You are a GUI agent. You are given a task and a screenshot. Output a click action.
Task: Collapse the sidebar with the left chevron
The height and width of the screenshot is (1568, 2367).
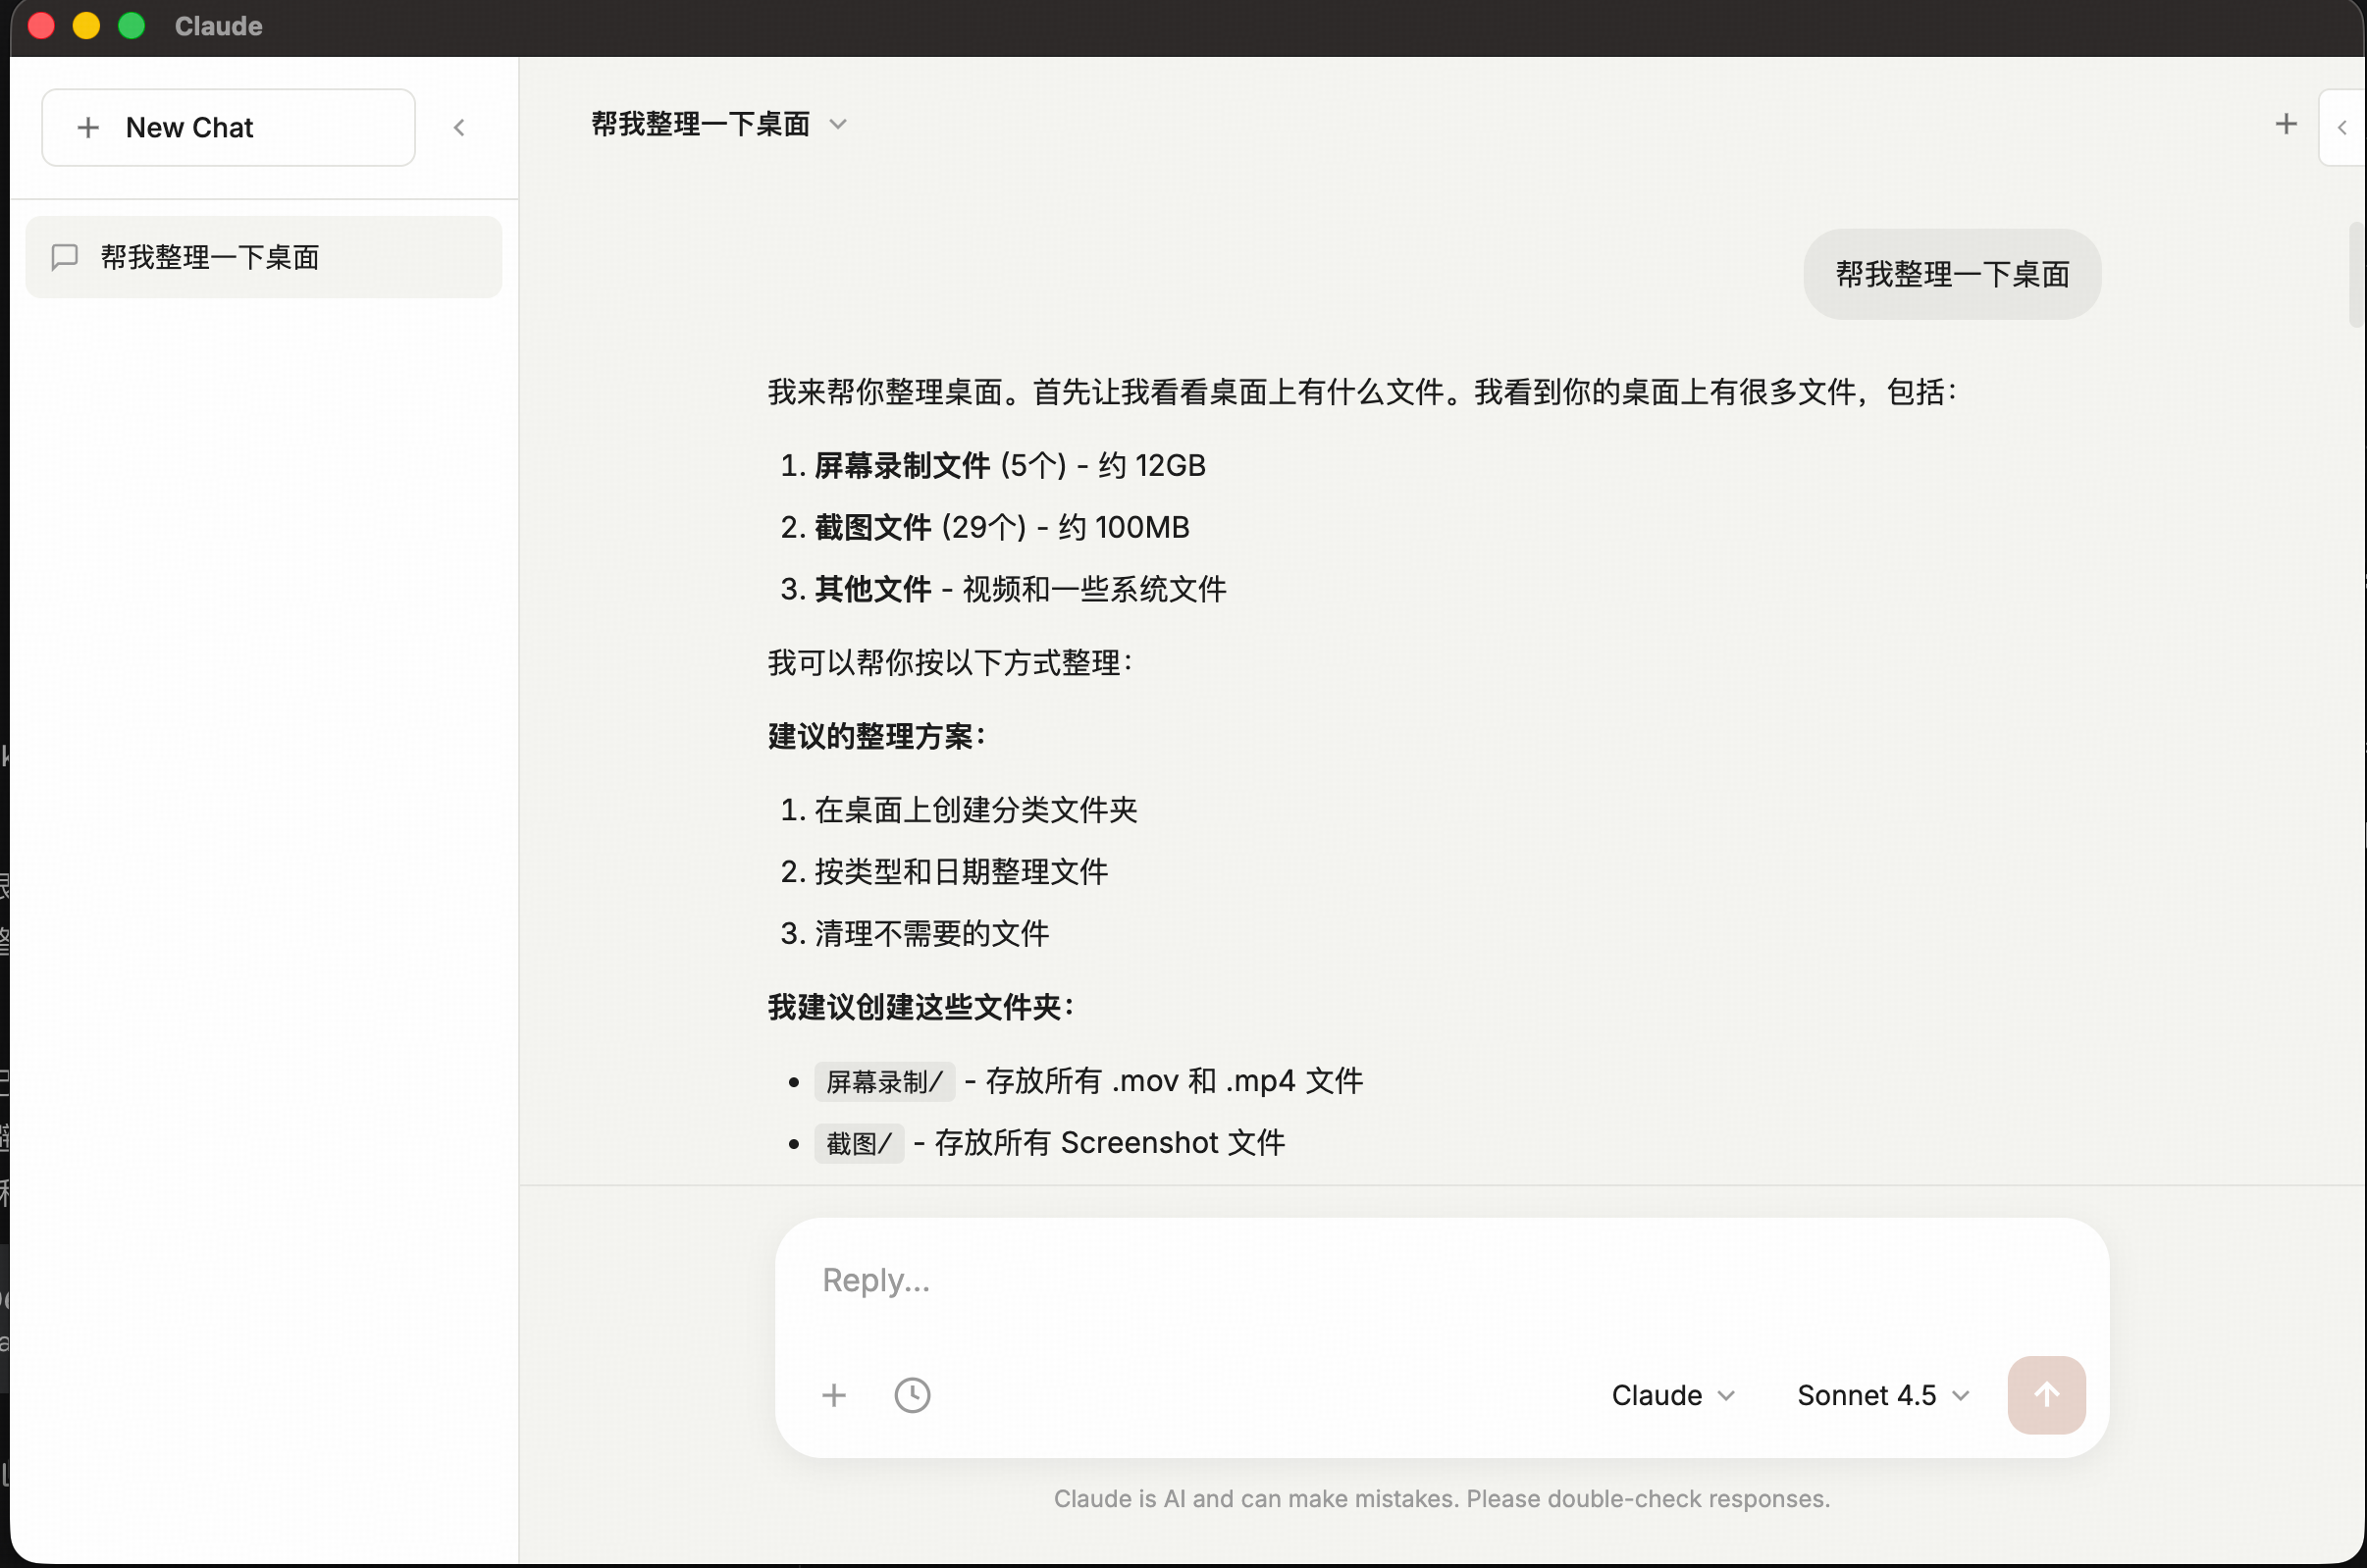pos(459,127)
